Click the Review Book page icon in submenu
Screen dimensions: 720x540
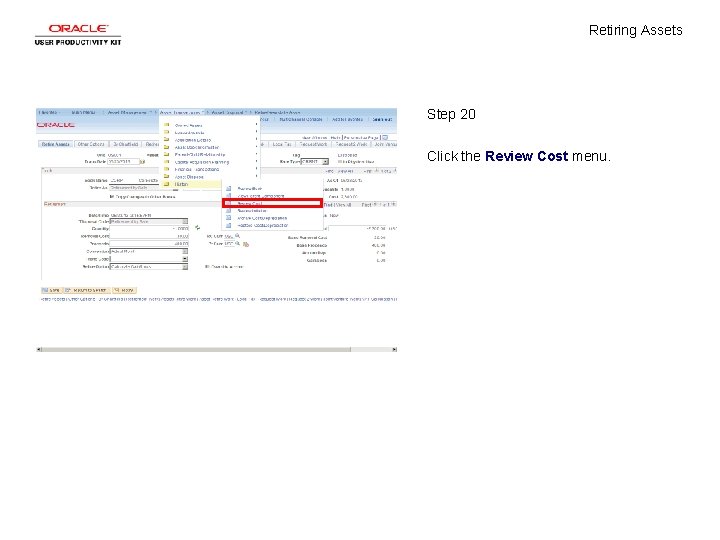[x=228, y=188]
